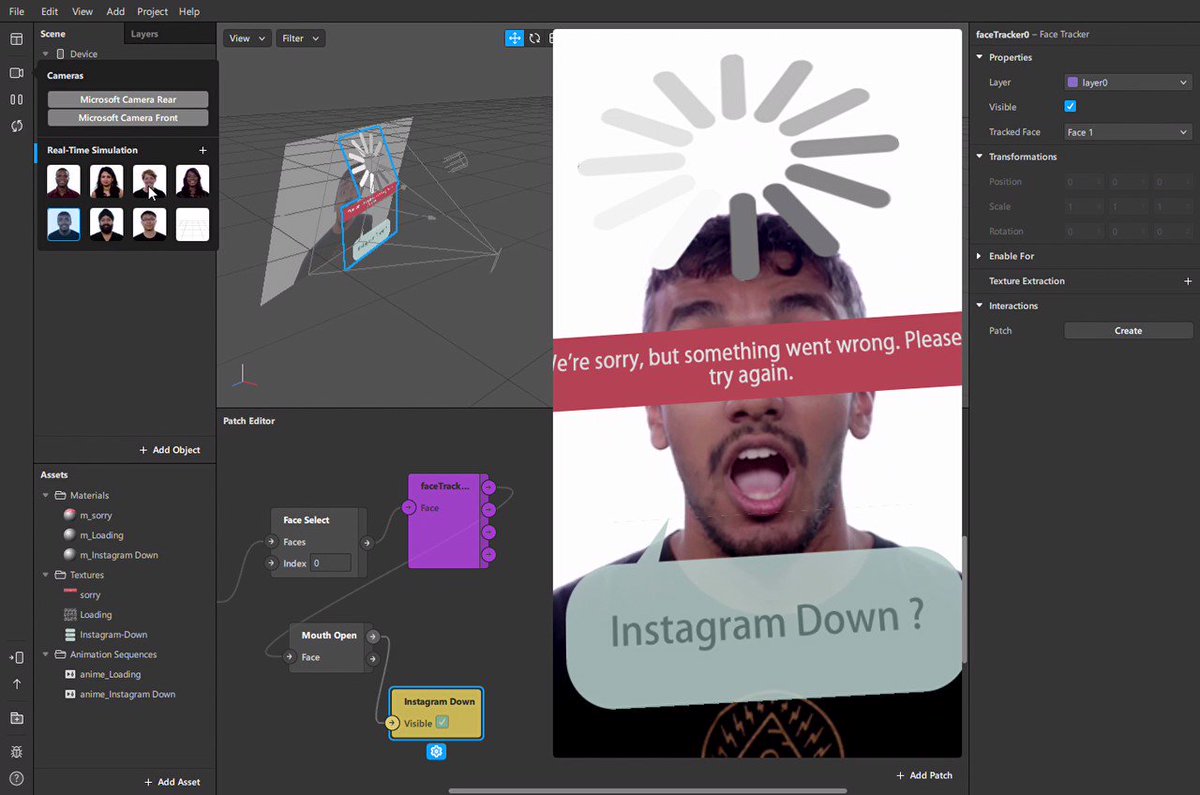
Task: Click the plus icon beside Texture Extraction
Action: [x=1188, y=282]
